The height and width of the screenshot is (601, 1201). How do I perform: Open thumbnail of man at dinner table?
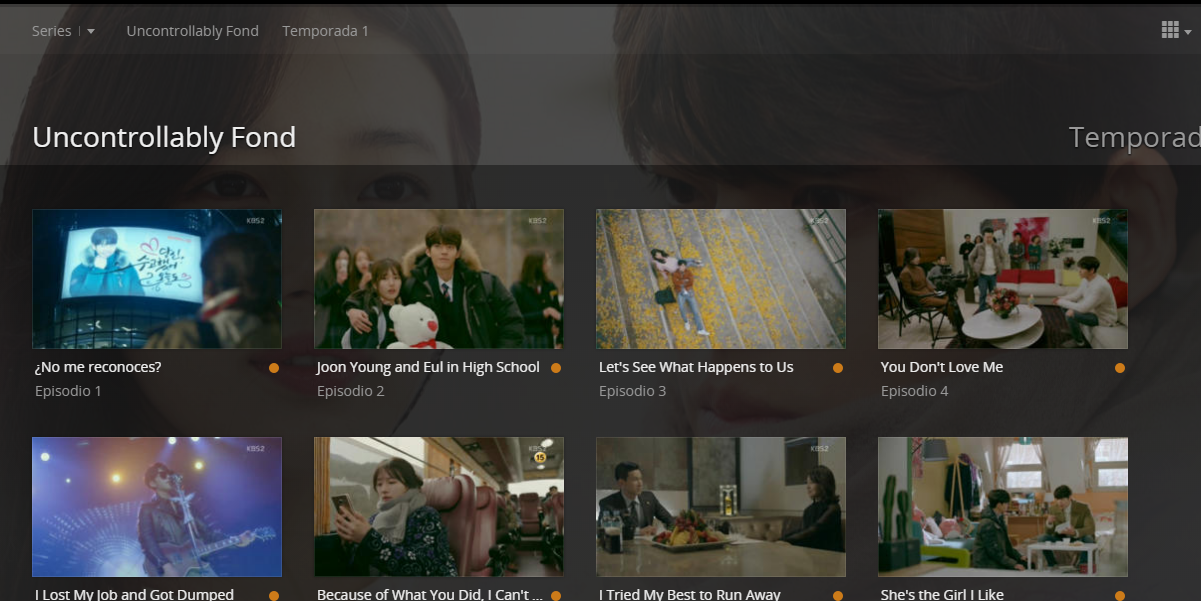tap(721, 506)
